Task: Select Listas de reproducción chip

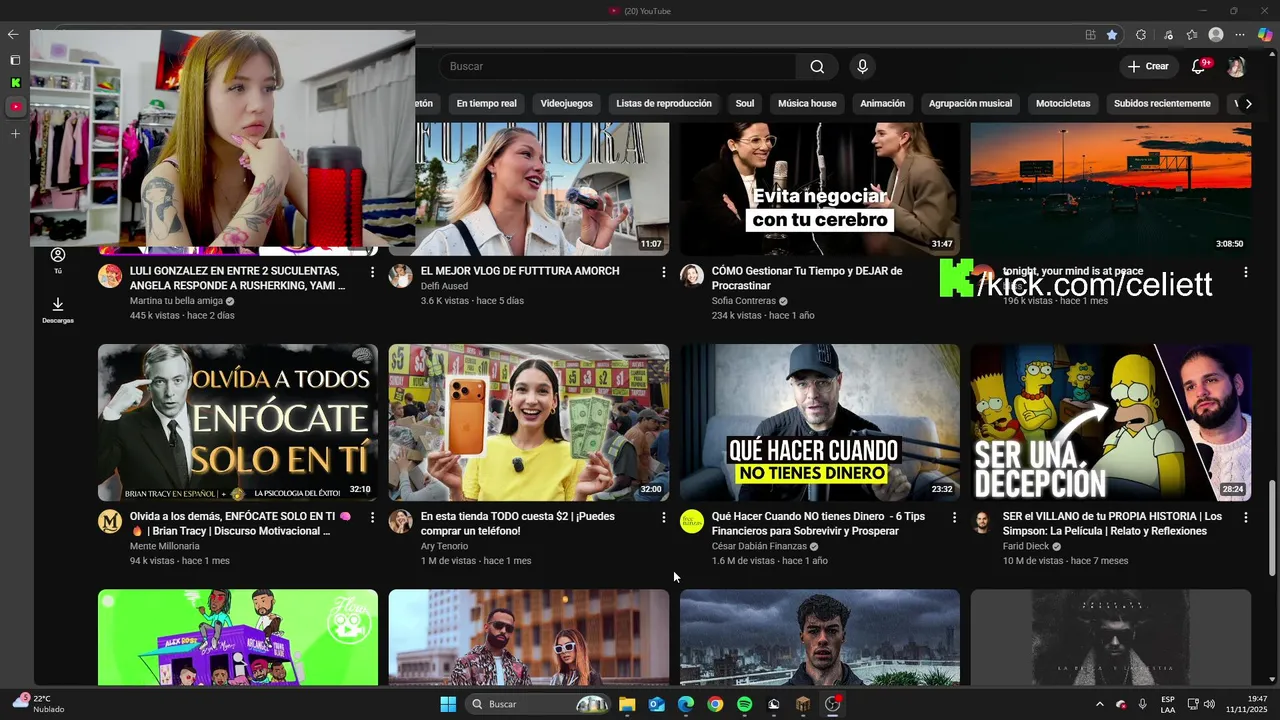Action: click(664, 103)
